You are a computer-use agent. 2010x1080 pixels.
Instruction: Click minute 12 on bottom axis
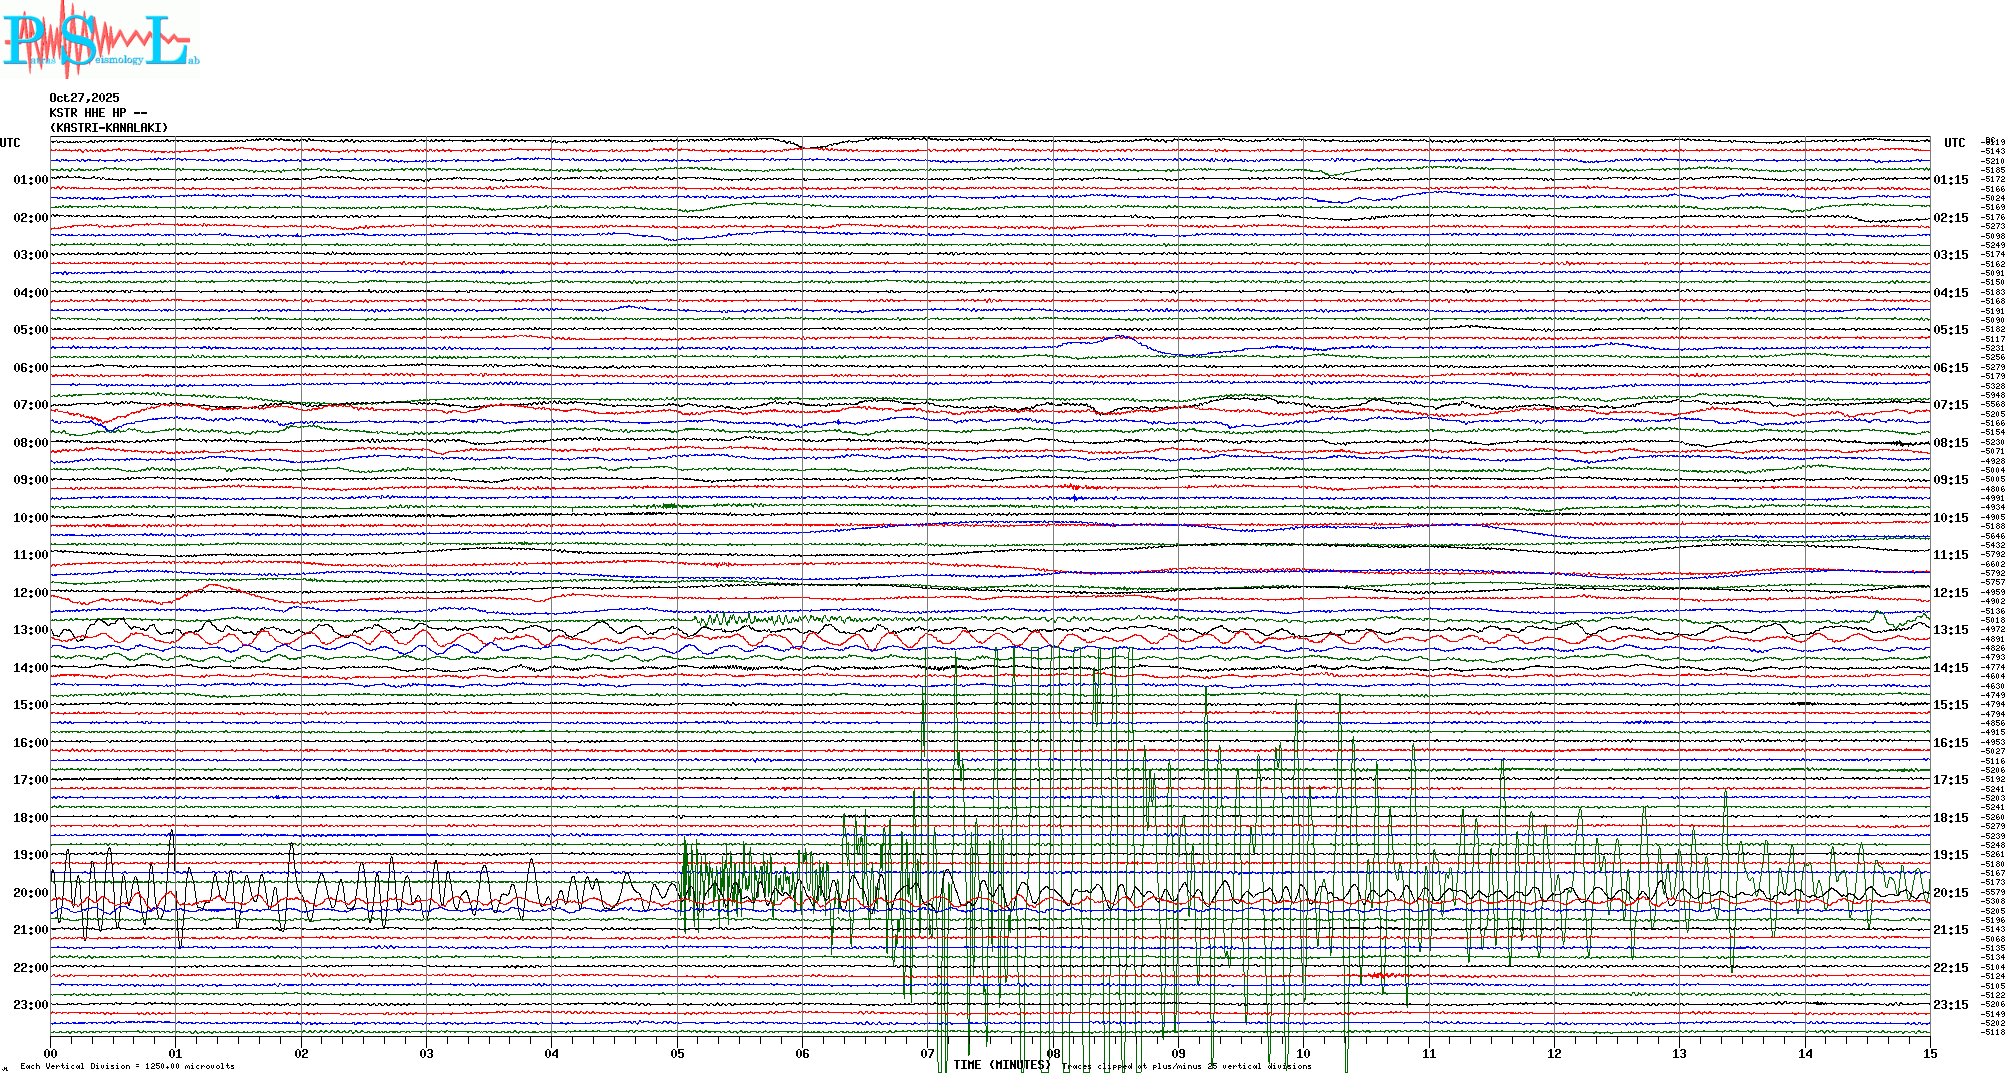coord(1554,1053)
